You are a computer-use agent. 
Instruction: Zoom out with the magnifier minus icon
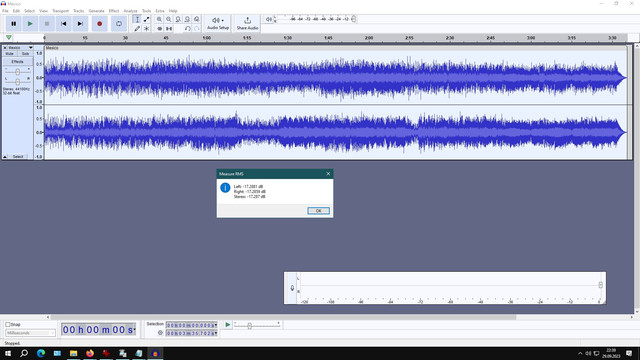169,19
